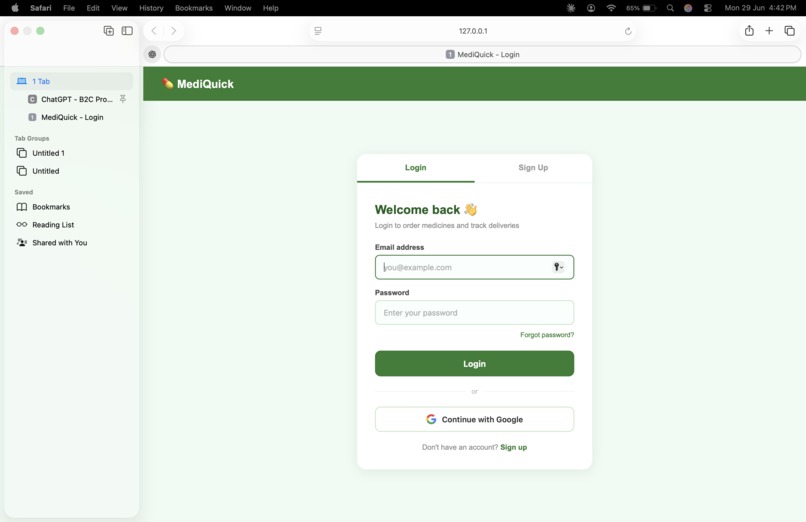Open the password autofill key dropdown
The height and width of the screenshot is (522, 806).
click(558, 267)
